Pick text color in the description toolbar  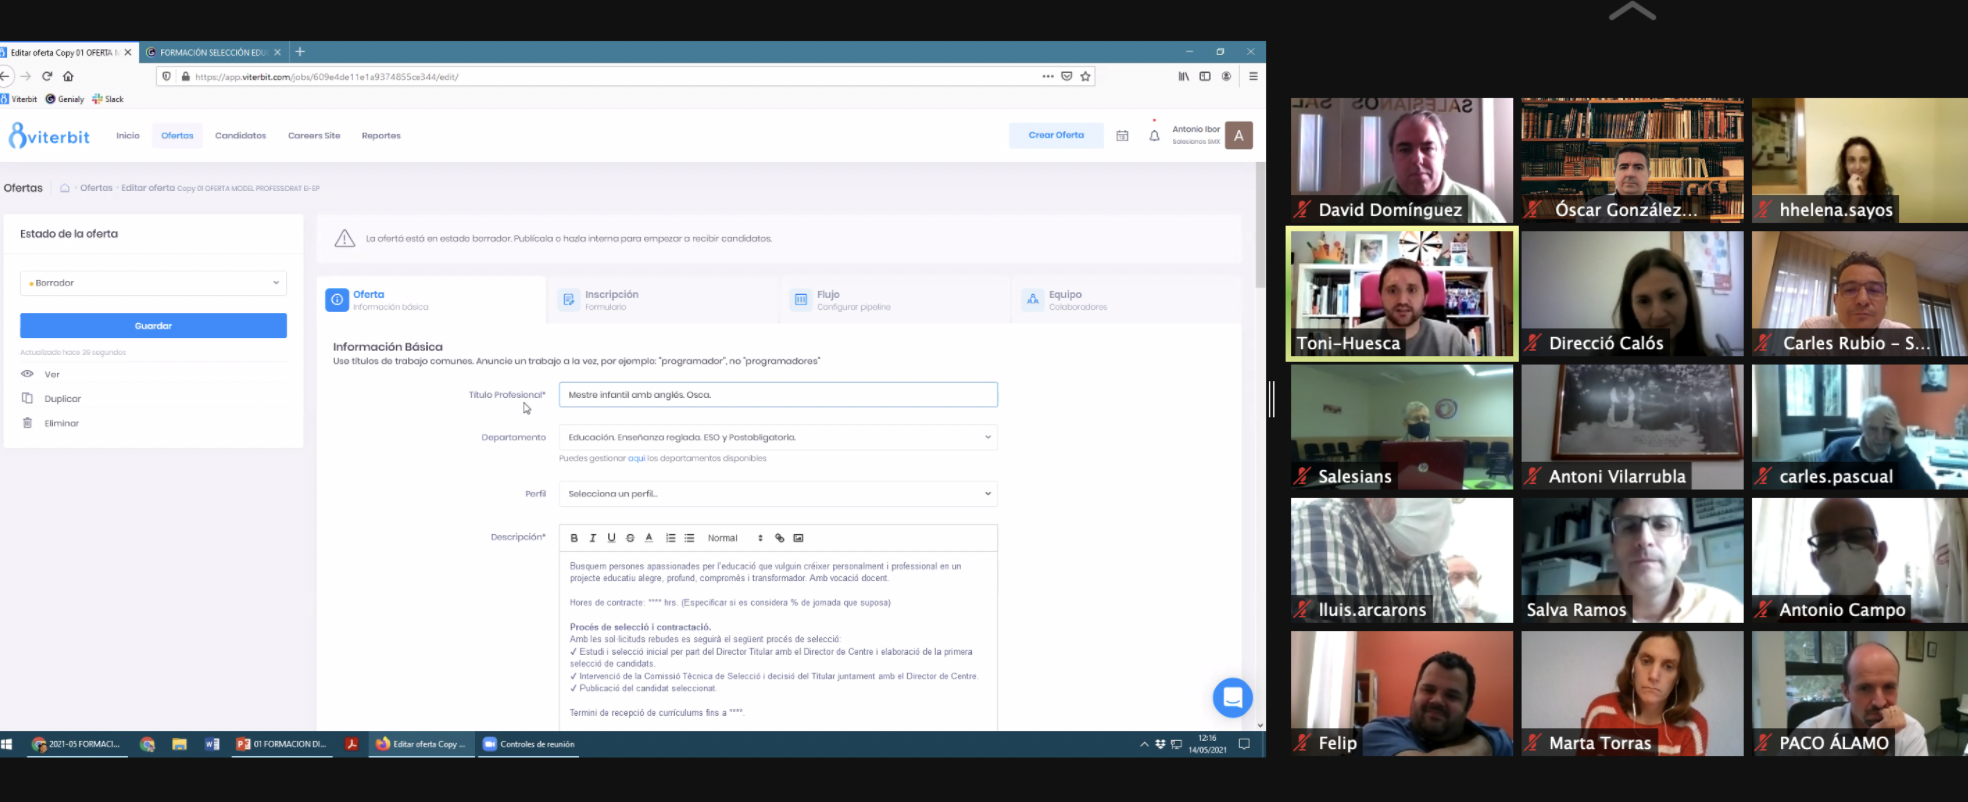(x=649, y=538)
